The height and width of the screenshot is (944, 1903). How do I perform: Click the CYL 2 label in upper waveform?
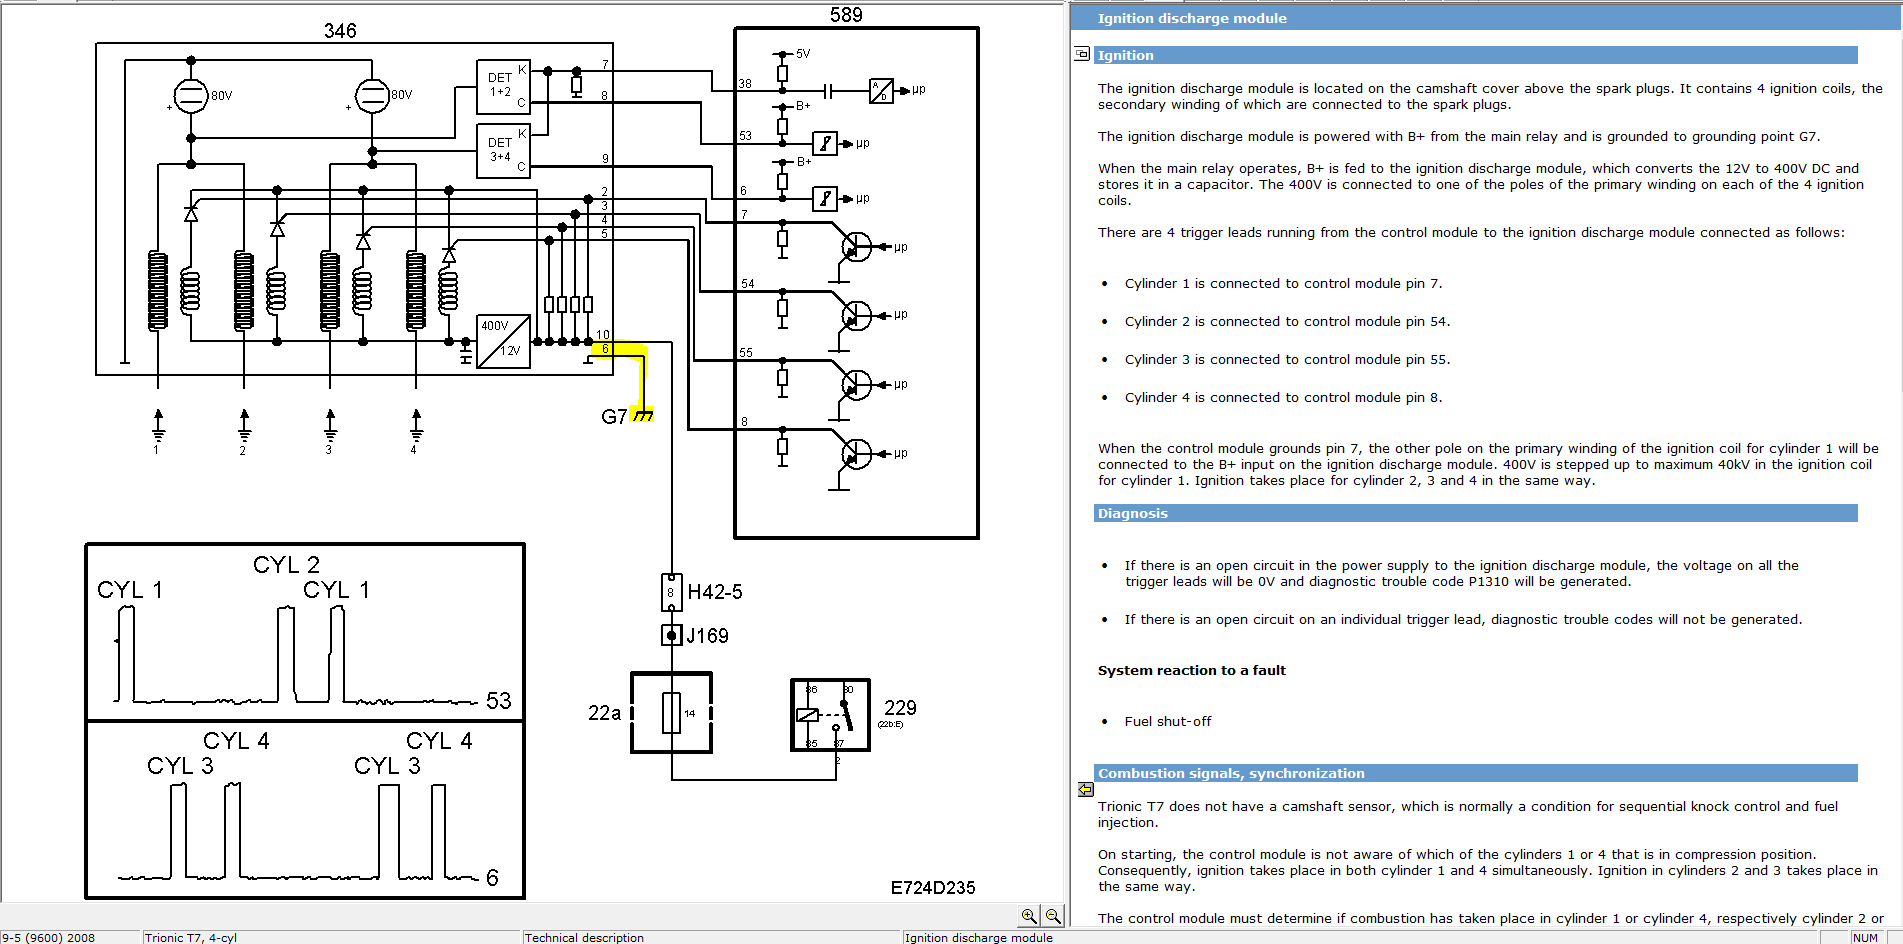click(x=286, y=565)
